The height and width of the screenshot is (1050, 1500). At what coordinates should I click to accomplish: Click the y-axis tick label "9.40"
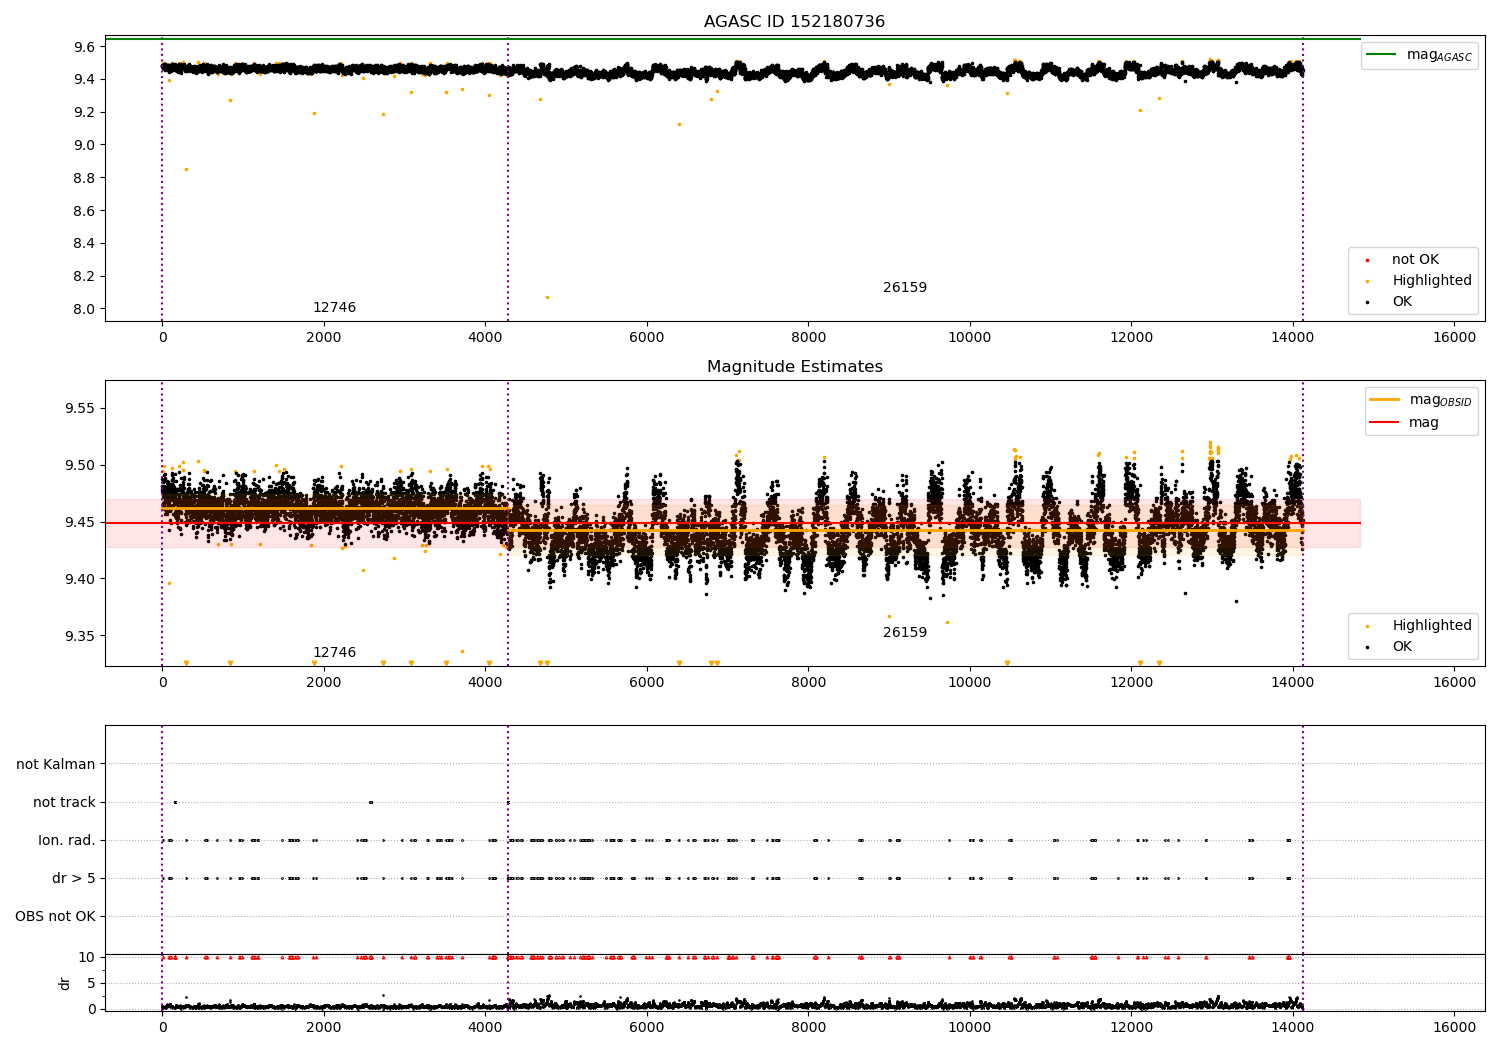click(80, 579)
